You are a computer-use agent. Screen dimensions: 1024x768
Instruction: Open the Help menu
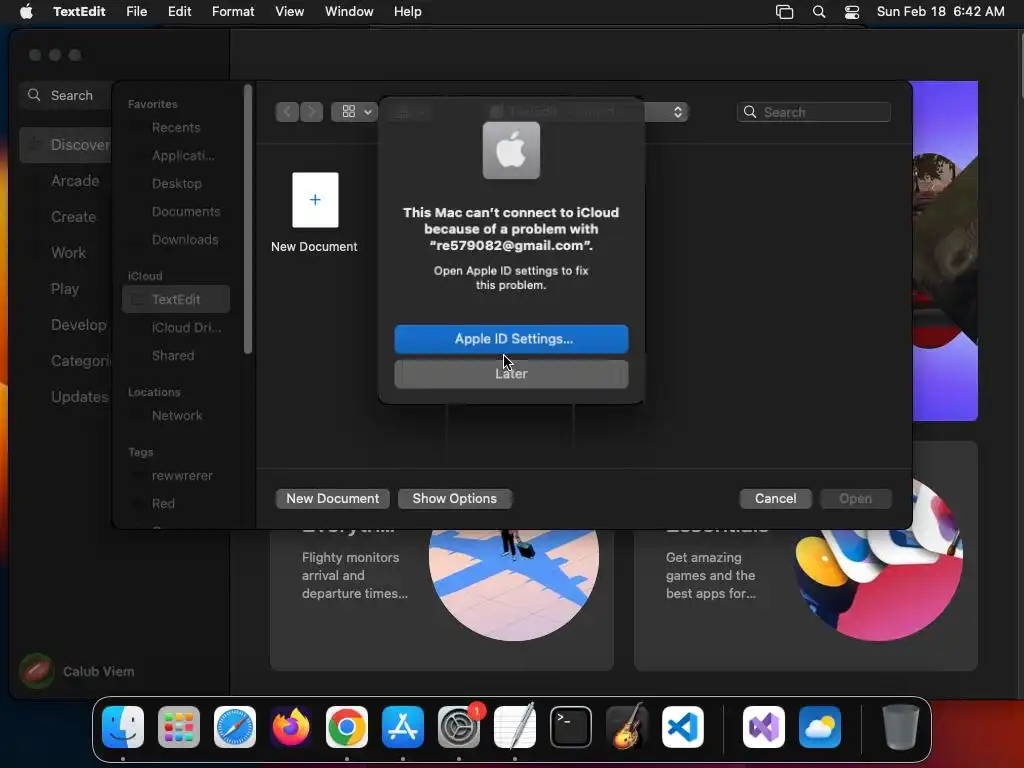(x=408, y=11)
